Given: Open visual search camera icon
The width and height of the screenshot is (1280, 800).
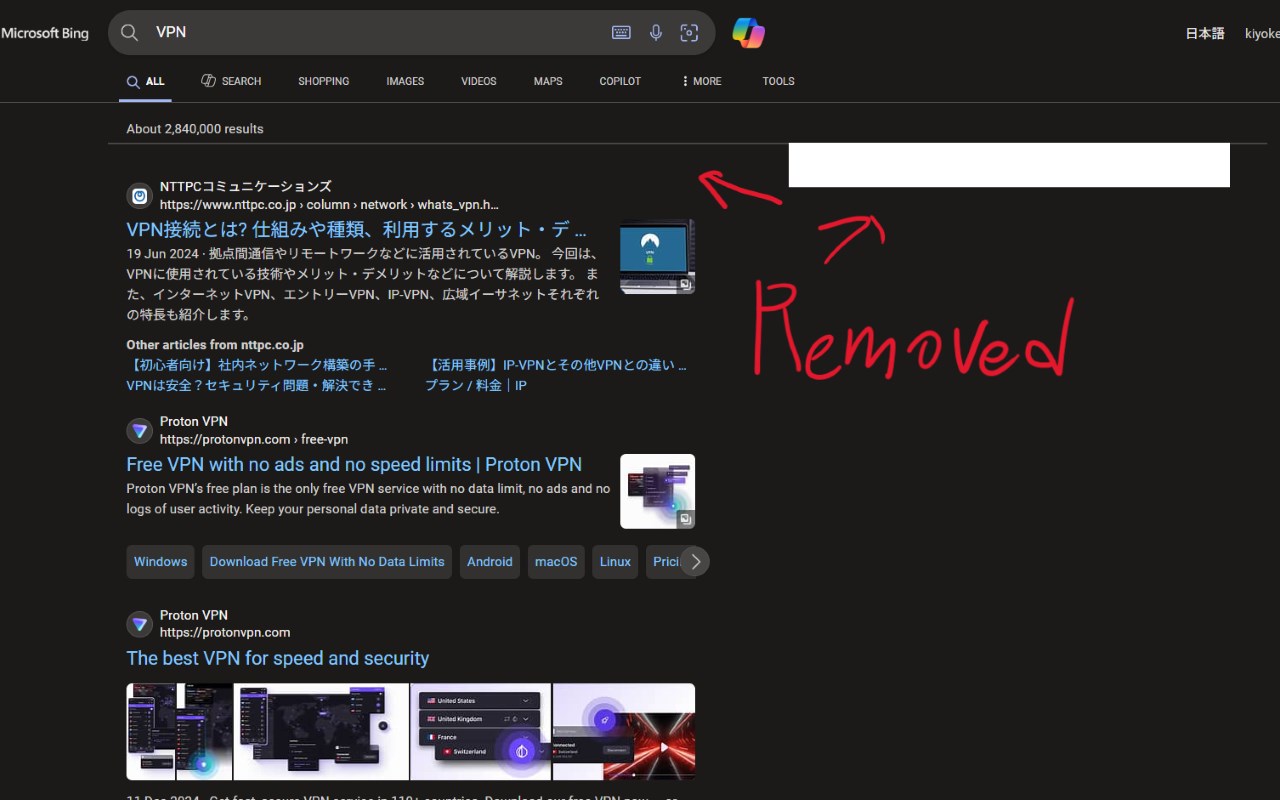Looking at the screenshot, I should 689,32.
